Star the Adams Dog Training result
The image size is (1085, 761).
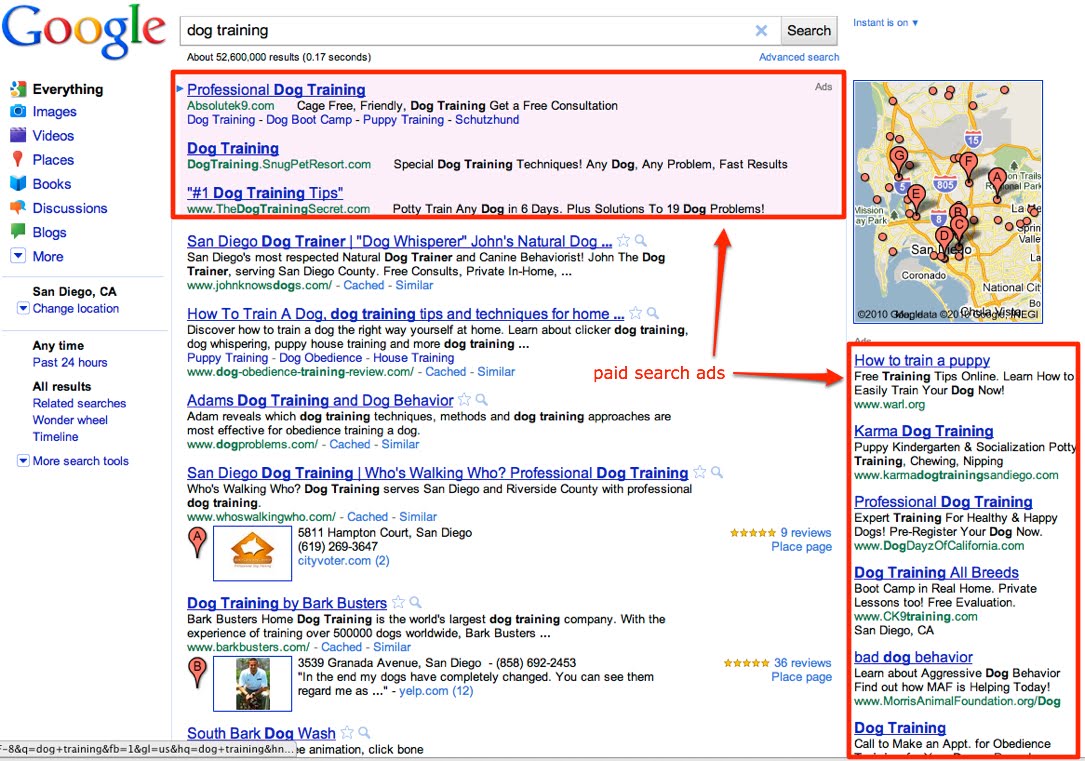[464, 400]
